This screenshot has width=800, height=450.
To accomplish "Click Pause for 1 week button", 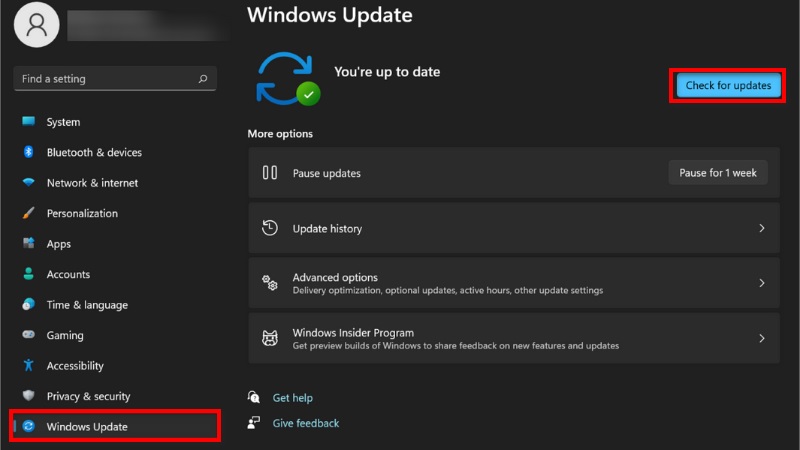I will pyautogui.click(x=718, y=172).
